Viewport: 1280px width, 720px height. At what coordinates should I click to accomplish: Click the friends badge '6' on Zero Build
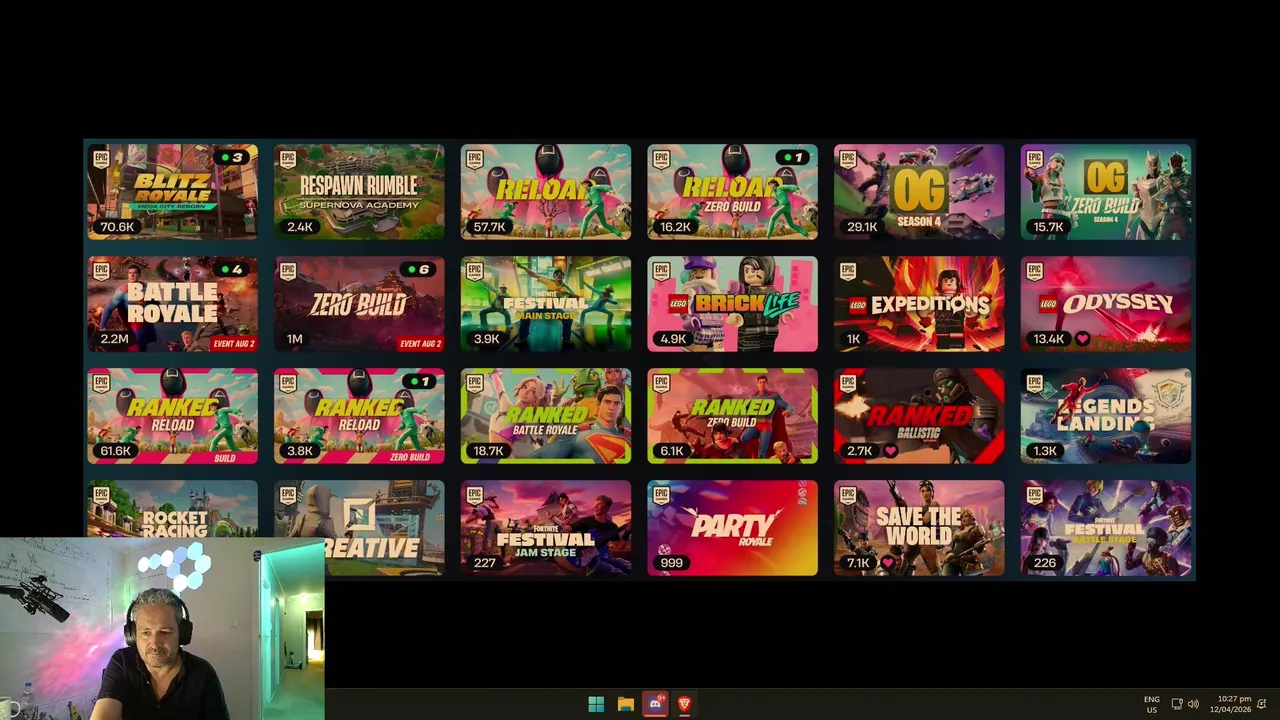419,270
